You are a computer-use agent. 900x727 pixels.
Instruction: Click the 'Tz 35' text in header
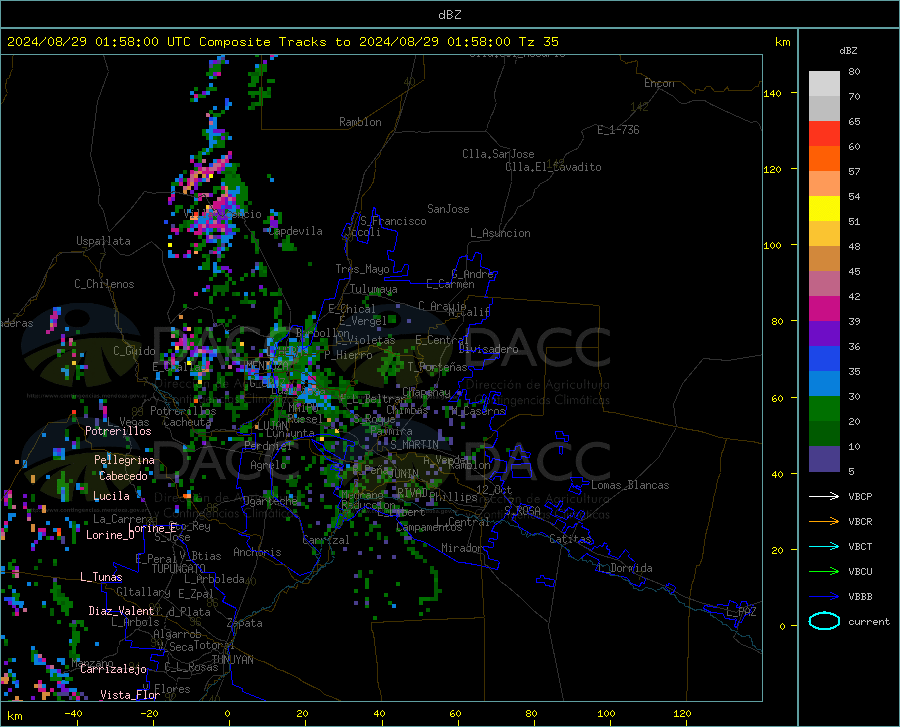(x=538, y=42)
